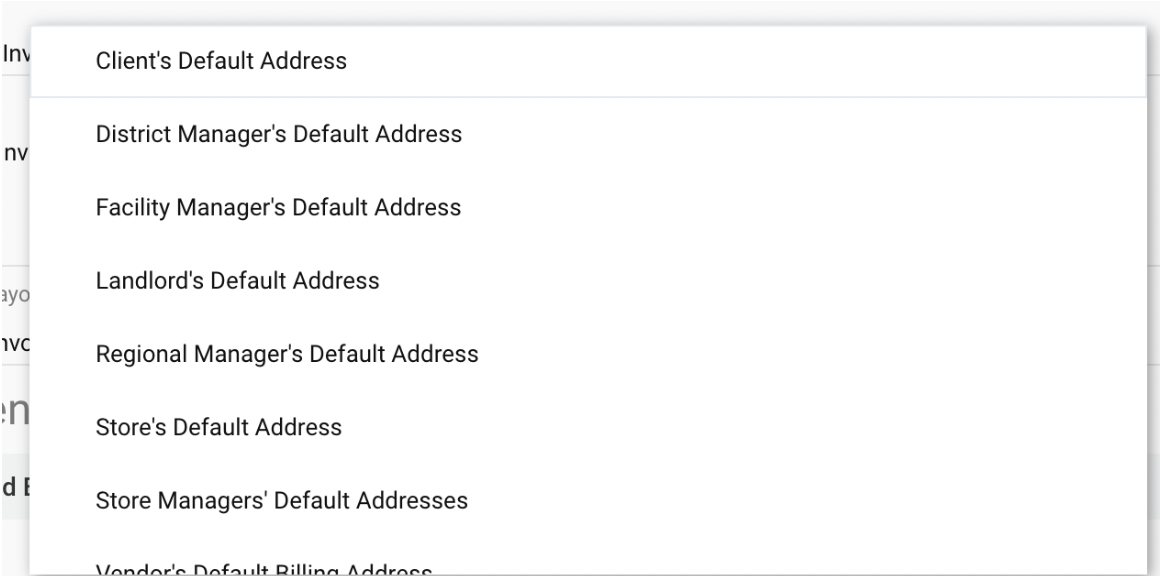The height and width of the screenshot is (576, 1160).
Task: Choose District Manager's Default Address
Action: tap(279, 134)
